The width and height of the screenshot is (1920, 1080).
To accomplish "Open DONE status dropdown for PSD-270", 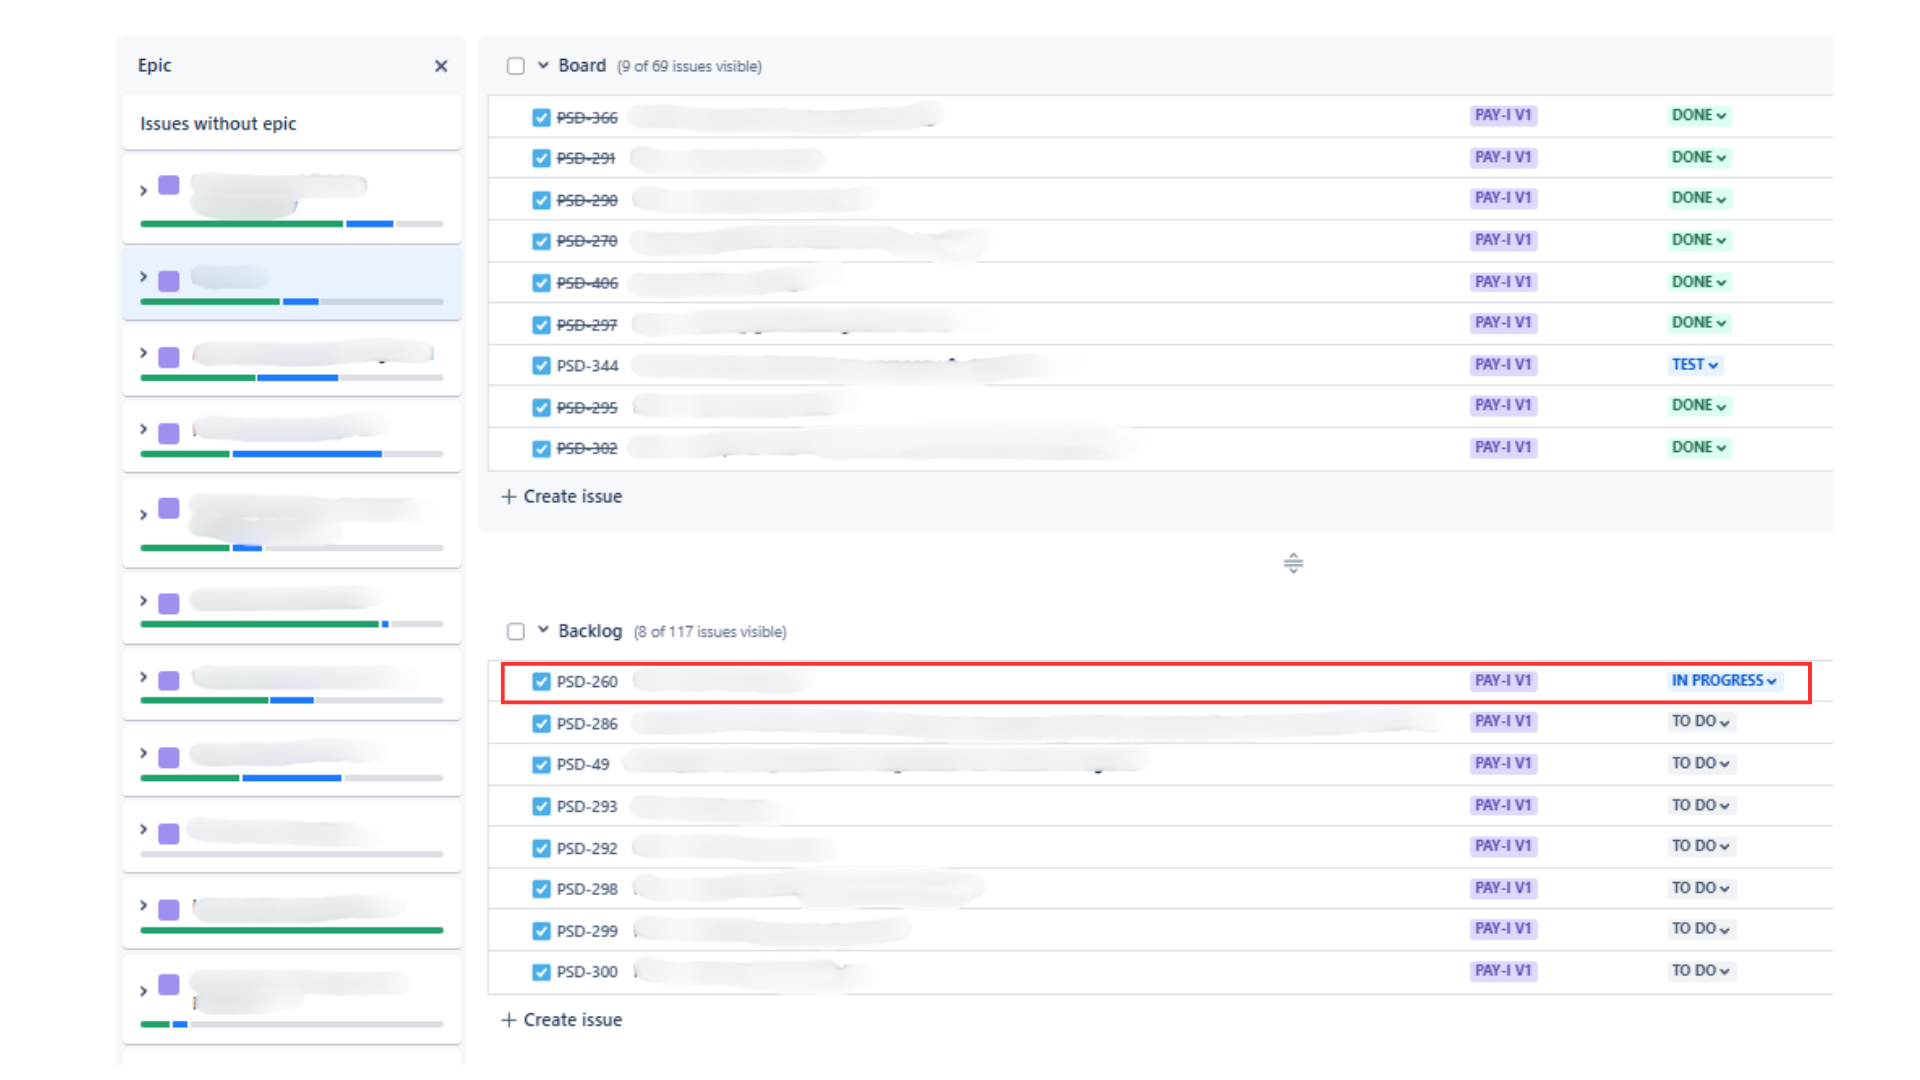I will click(x=1698, y=240).
